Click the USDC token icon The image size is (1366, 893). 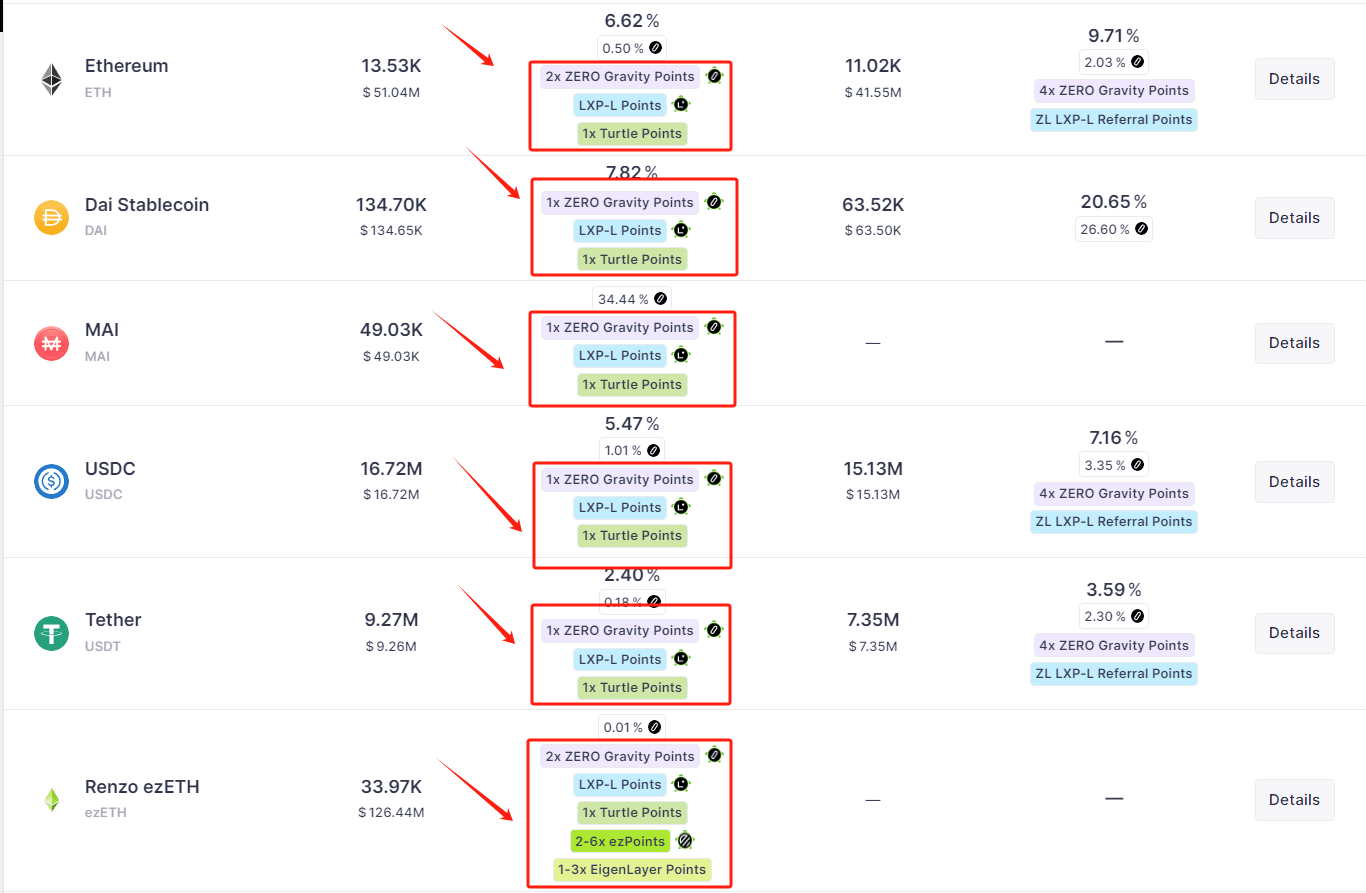pyautogui.click(x=51, y=481)
